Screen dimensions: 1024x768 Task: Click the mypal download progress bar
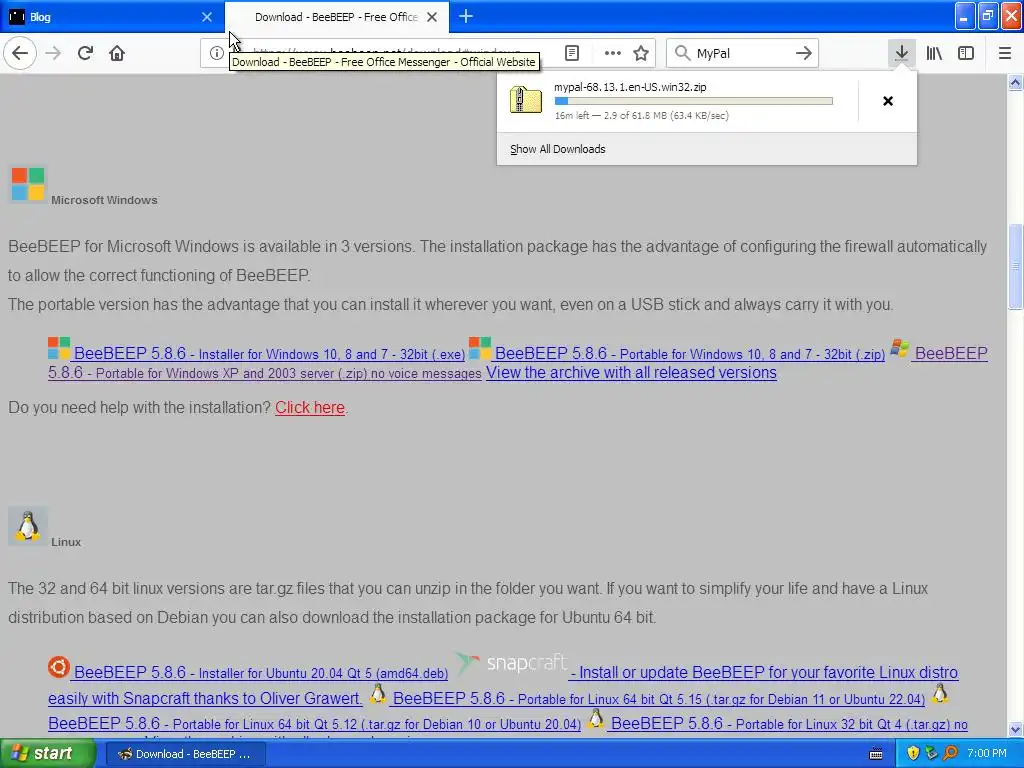(x=694, y=101)
